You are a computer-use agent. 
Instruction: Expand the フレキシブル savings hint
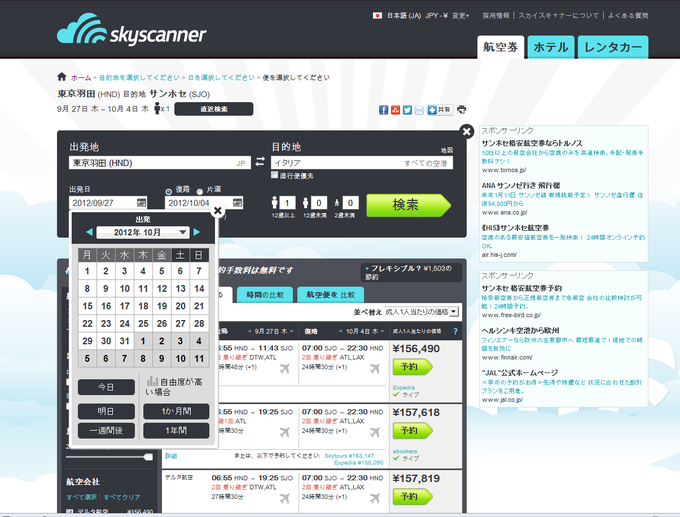[411, 272]
